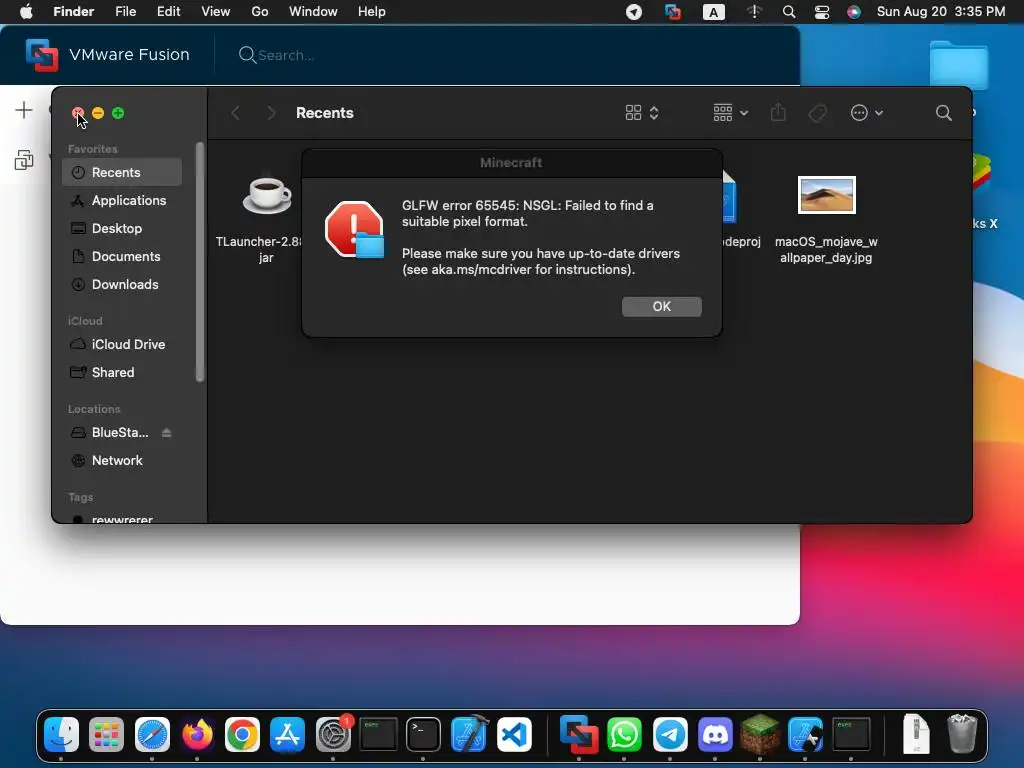Open the Go menu
The image size is (1024, 768).
pyautogui.click(x=260, y=12)
